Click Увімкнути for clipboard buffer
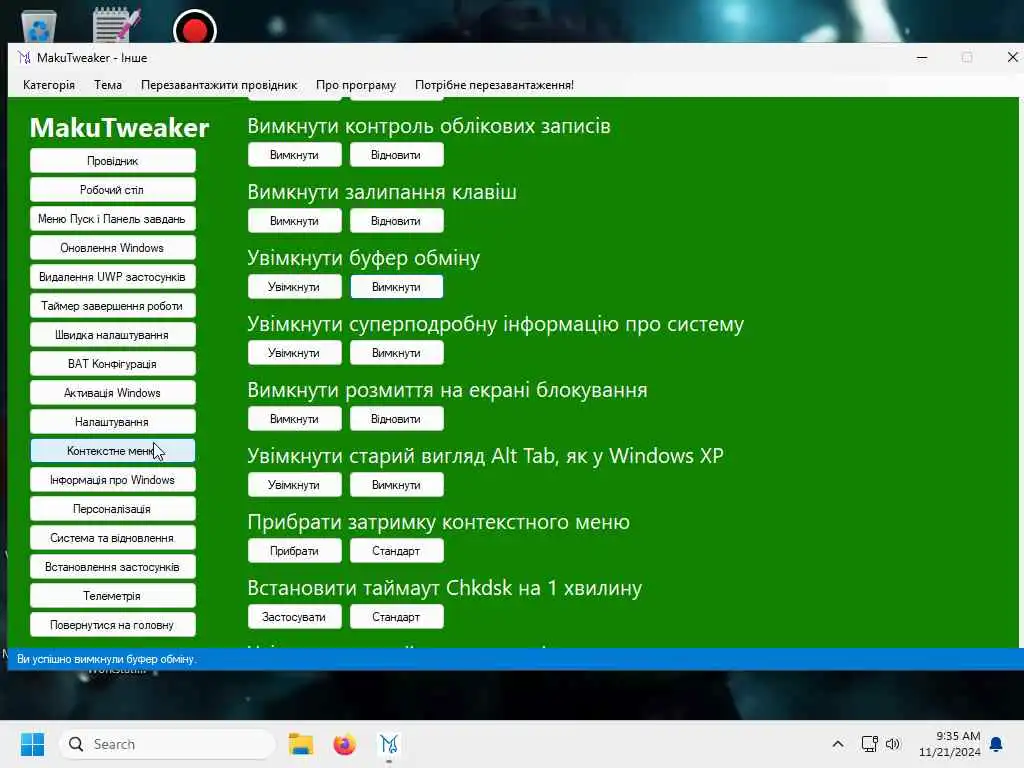The height and width of the screenshot is (768, 1024). (295, 287)
